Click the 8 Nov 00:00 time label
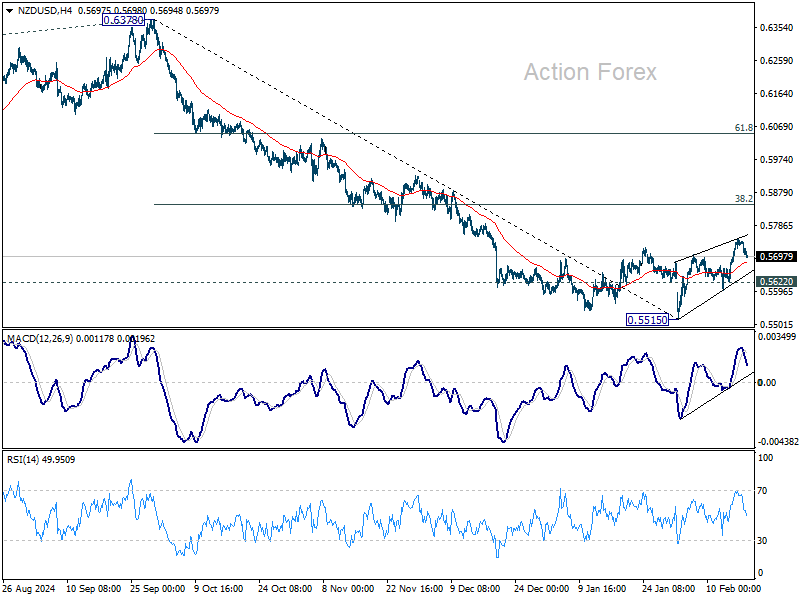800x600 pixels. pos(349,588)
